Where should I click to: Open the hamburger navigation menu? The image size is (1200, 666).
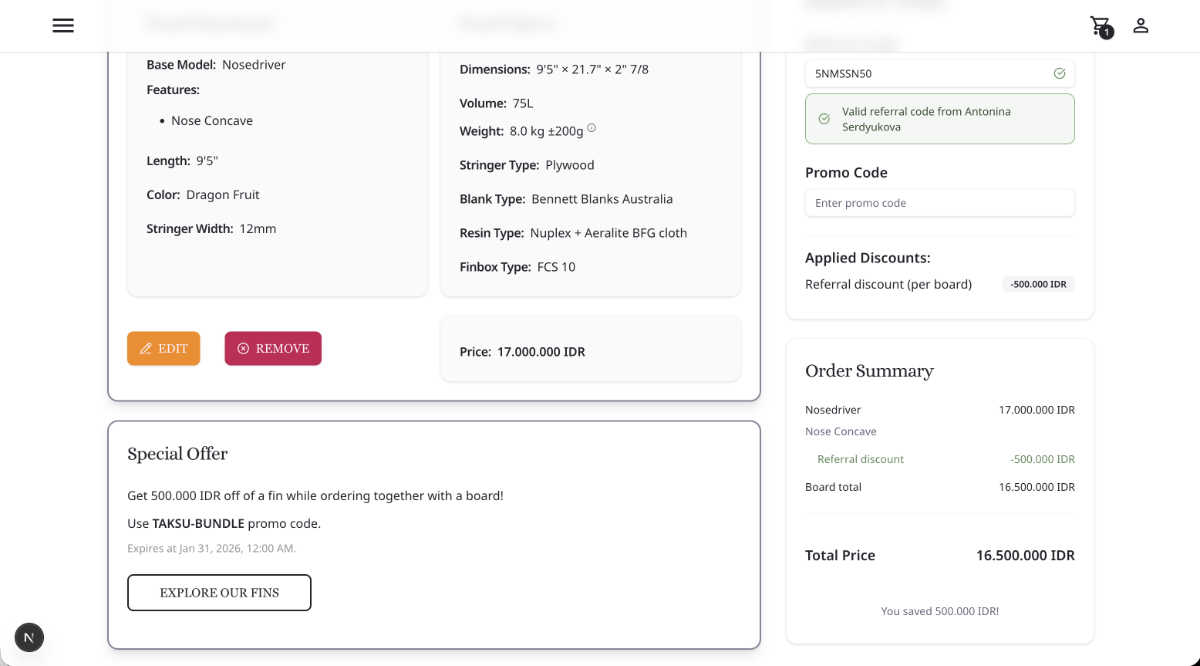pyautogui.click(x=63, y=25)
